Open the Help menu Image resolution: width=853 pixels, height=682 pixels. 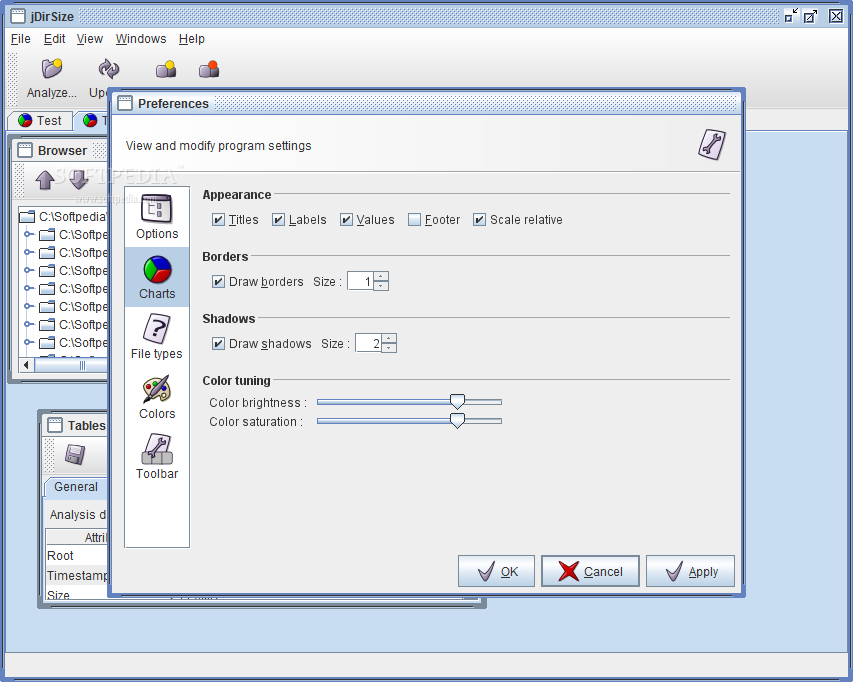point(192,39)
